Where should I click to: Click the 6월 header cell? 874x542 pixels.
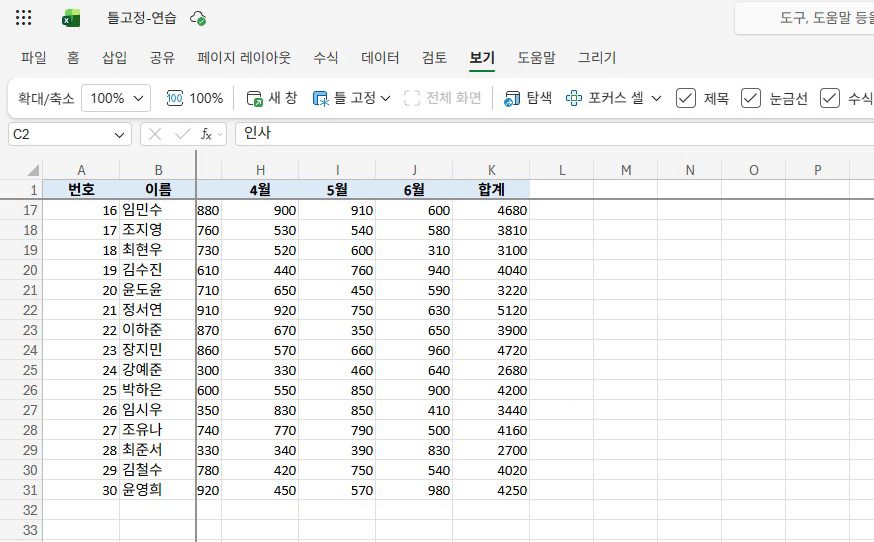[414, 190]
